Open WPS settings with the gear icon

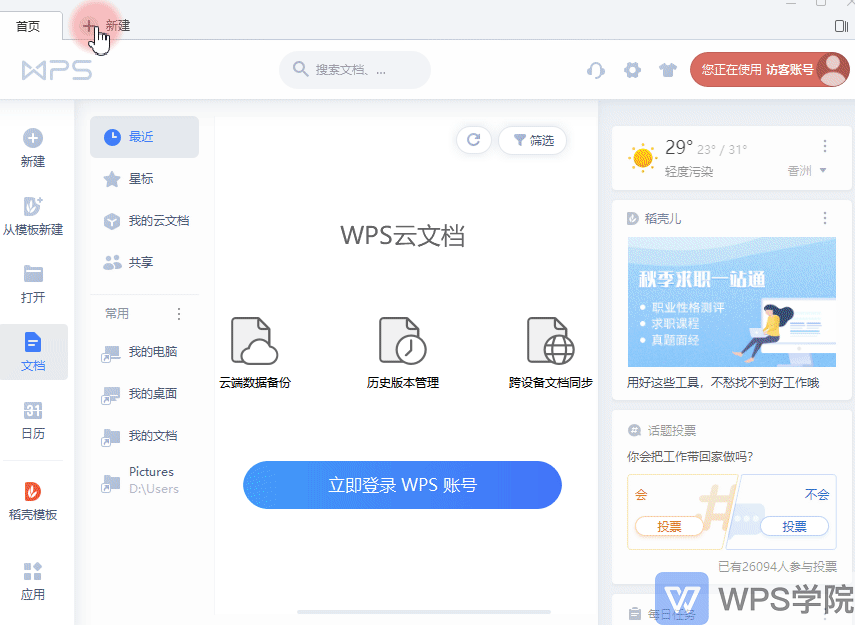(632, 70)
